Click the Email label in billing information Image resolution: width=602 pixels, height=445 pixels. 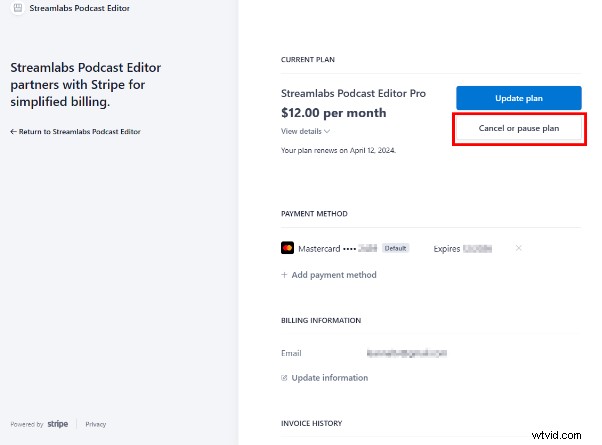tap(291, 353)
